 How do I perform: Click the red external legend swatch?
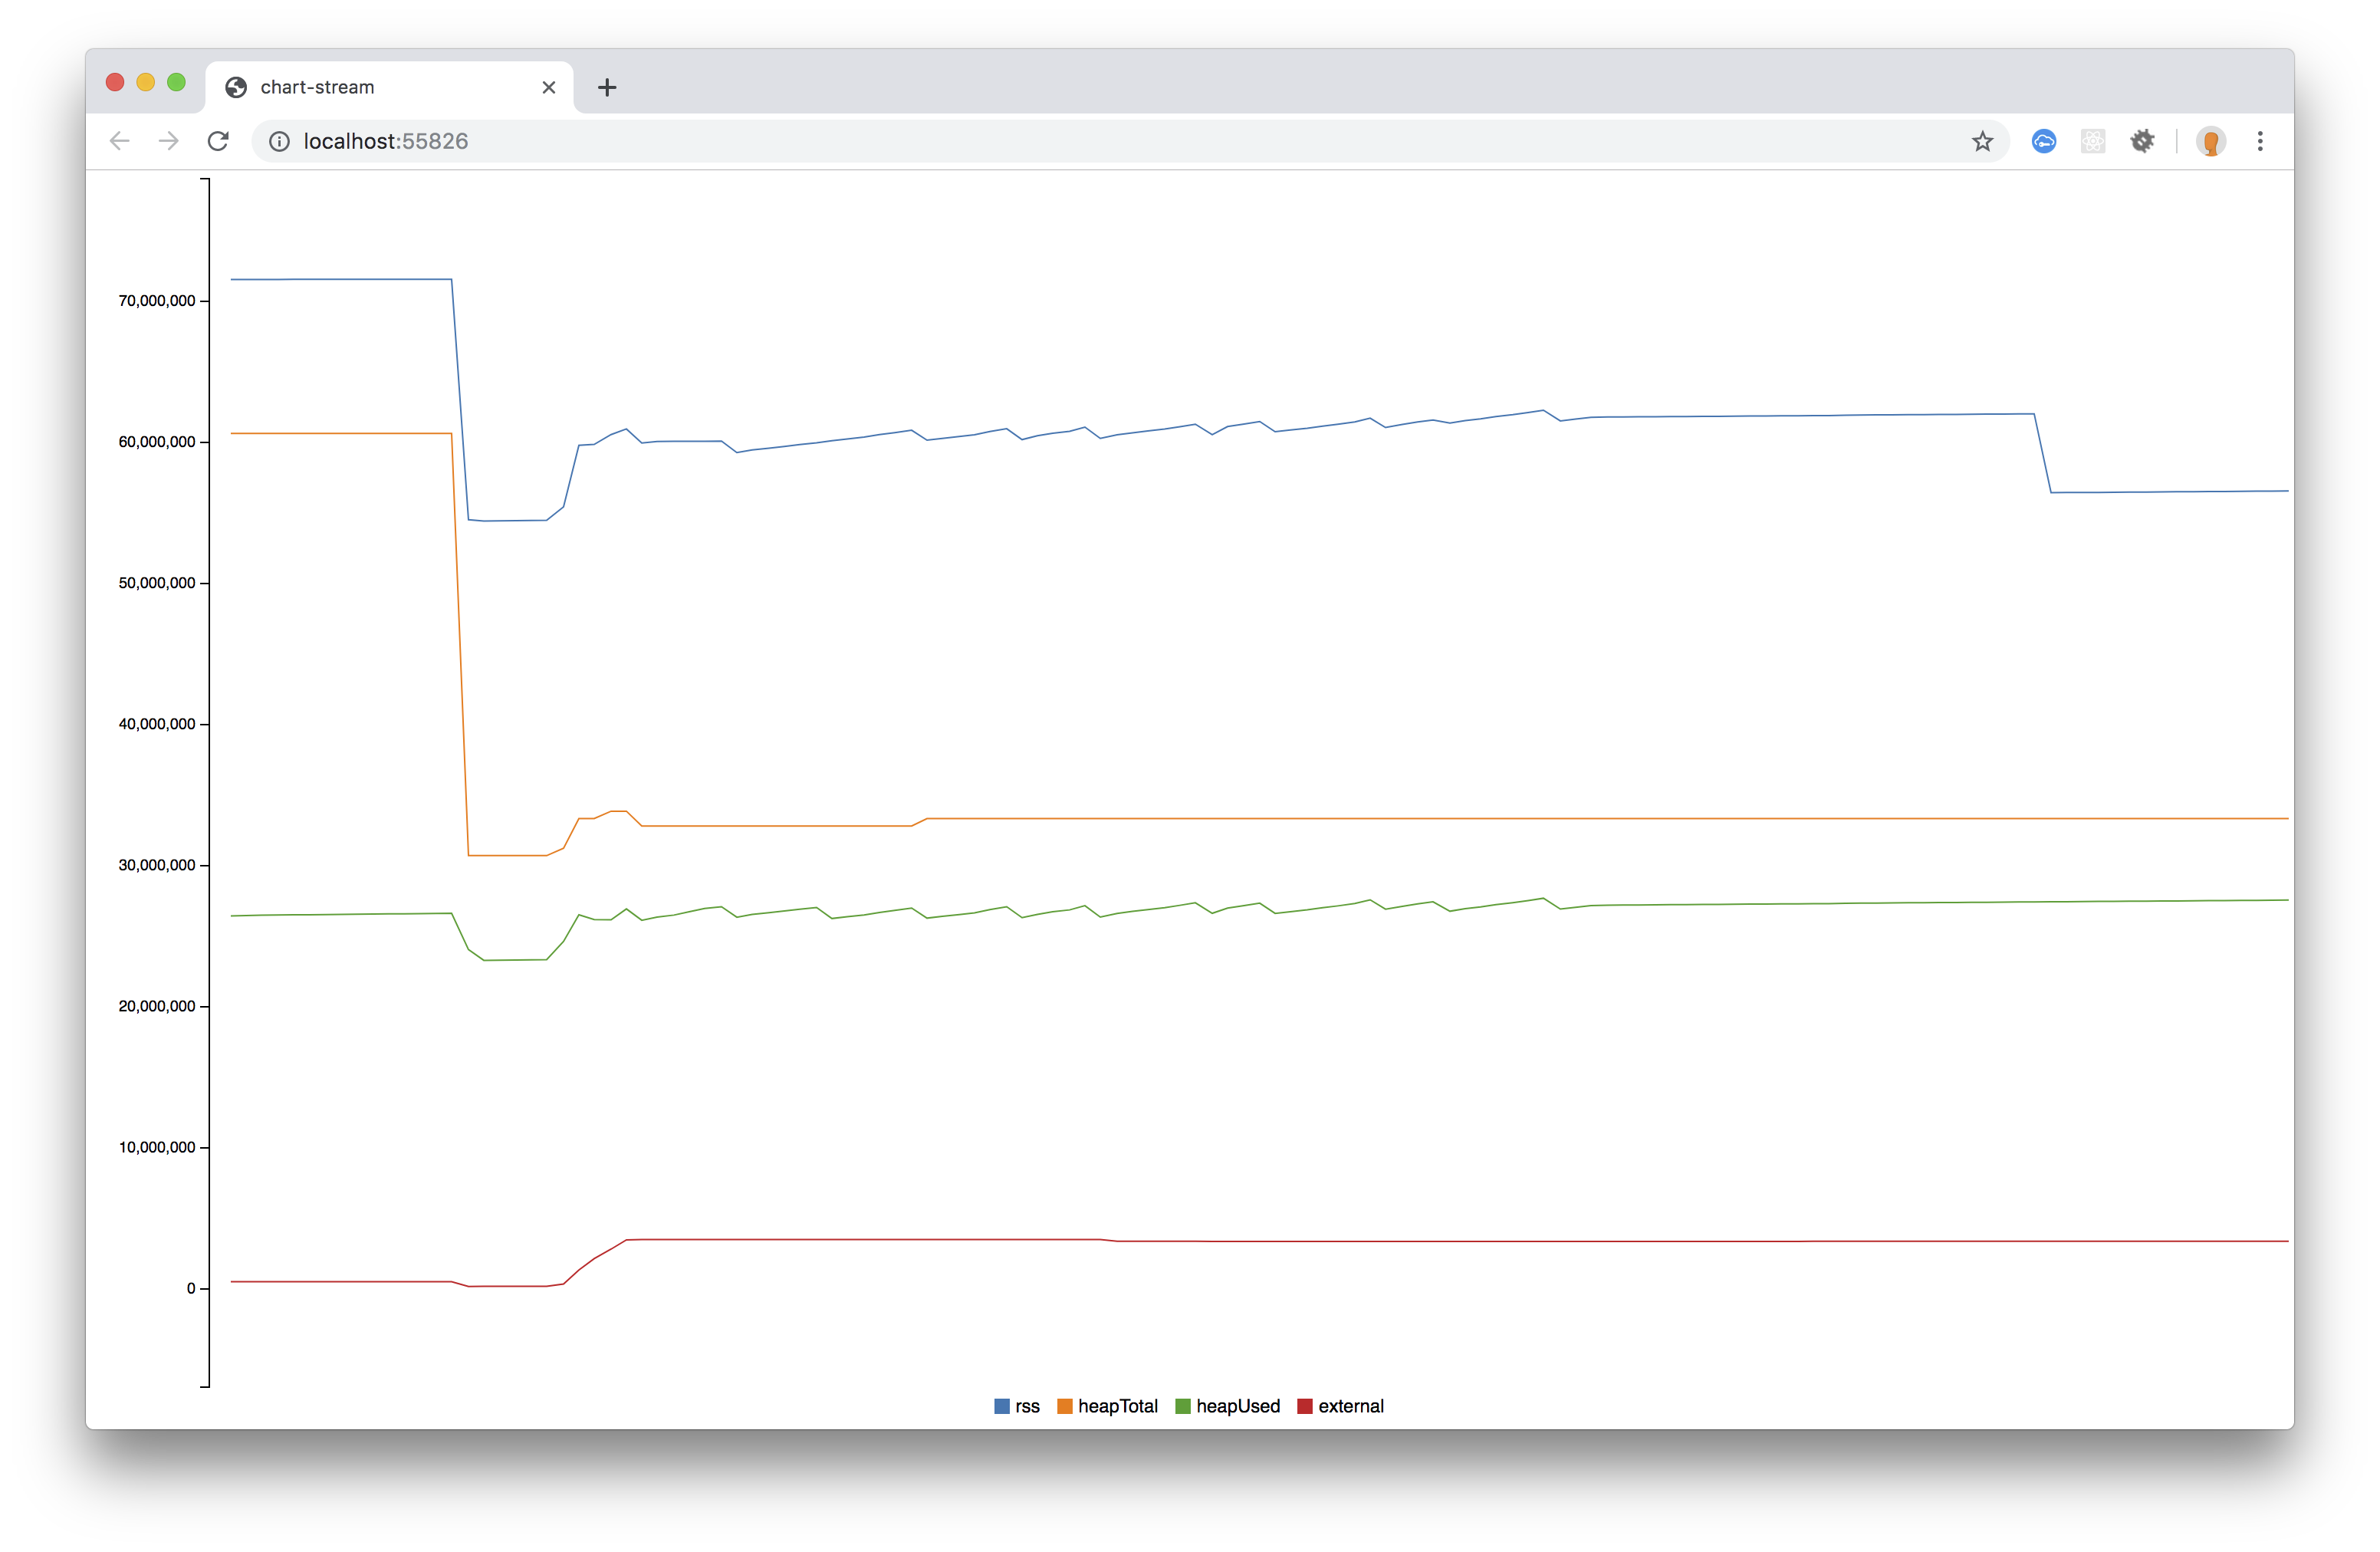(1305, 1406)
